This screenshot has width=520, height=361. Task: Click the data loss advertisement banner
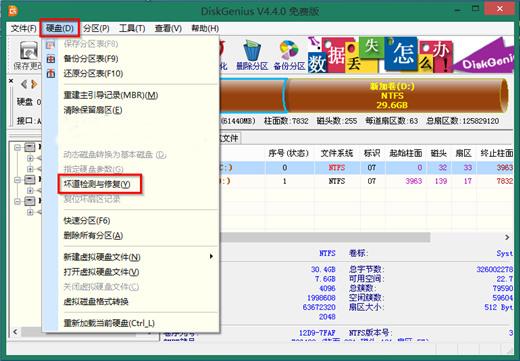[410, 55]
